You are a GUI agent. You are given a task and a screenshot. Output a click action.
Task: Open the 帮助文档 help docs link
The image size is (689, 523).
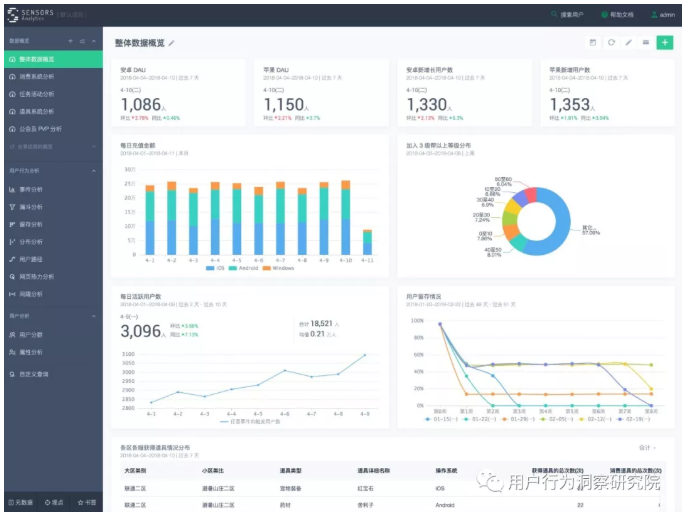click(618, 15)
